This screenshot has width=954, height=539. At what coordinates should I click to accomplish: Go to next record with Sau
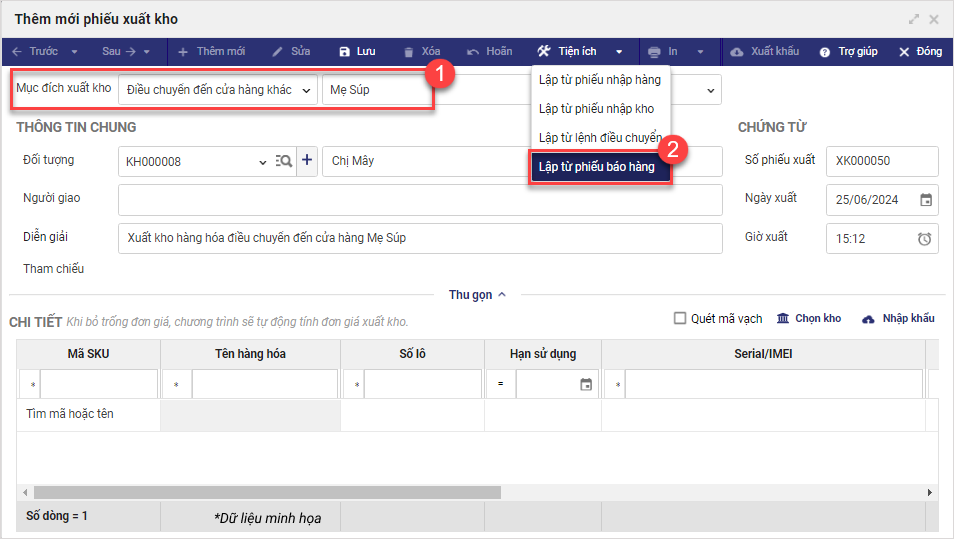point(119,52)
